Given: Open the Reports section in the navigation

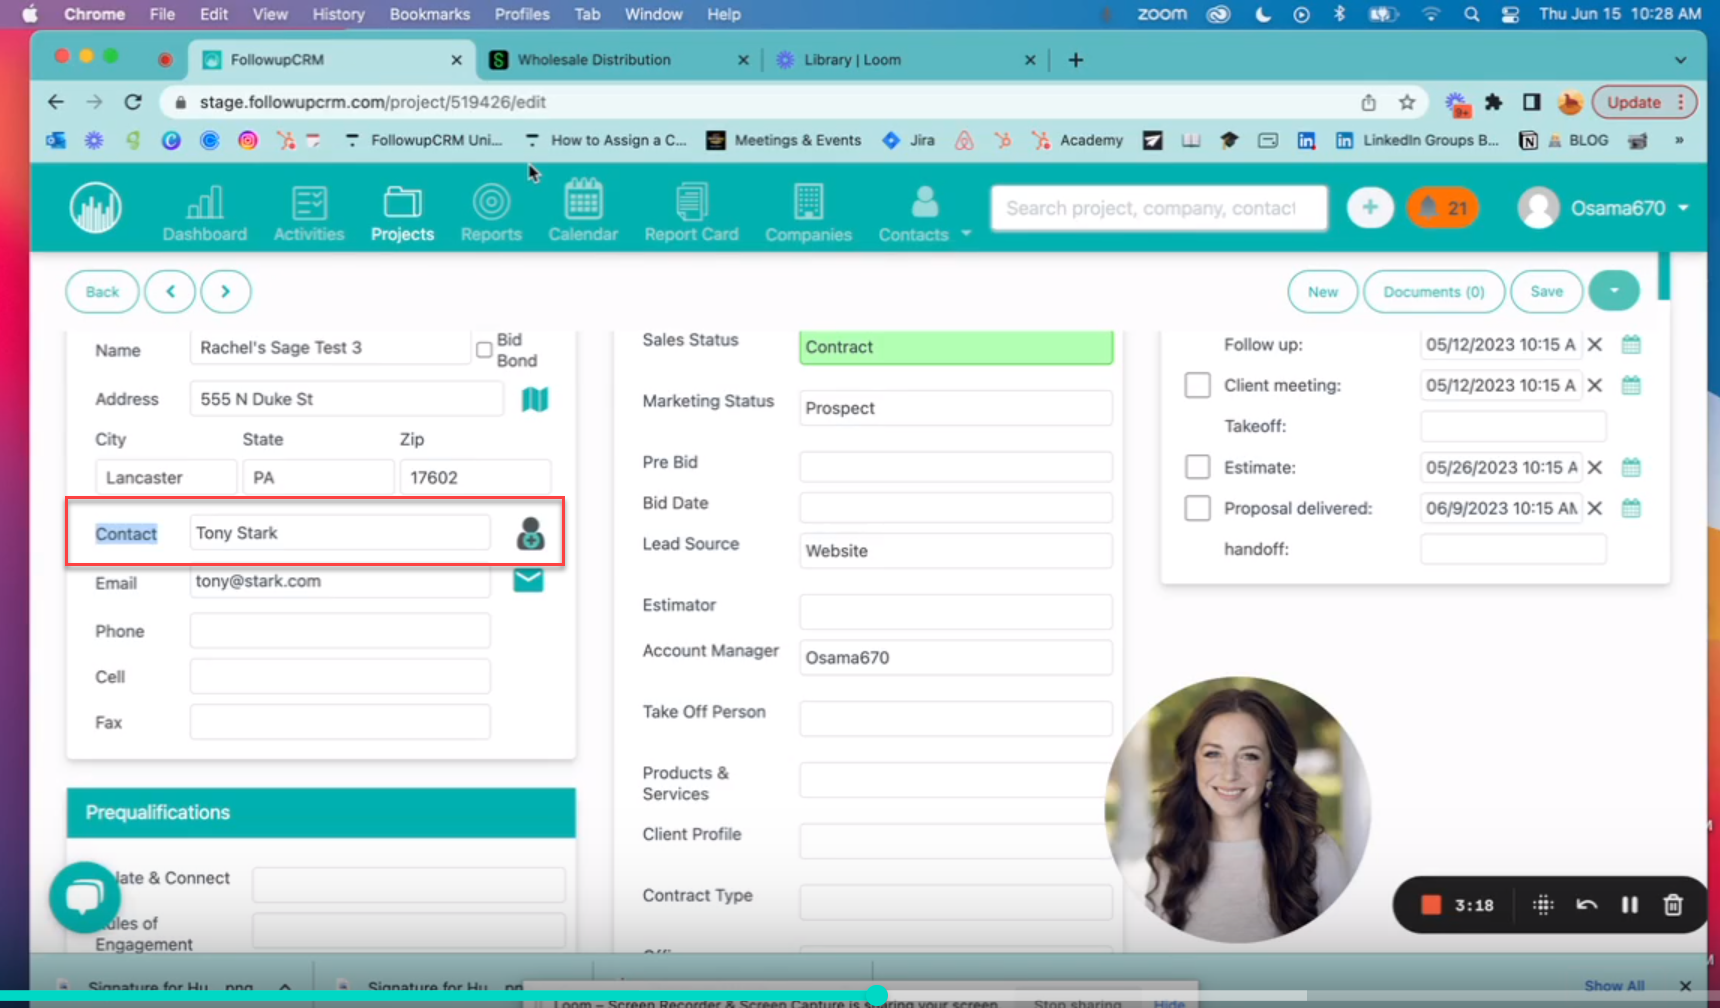Looking at the screenshot, I should click(x=491, y=210).
